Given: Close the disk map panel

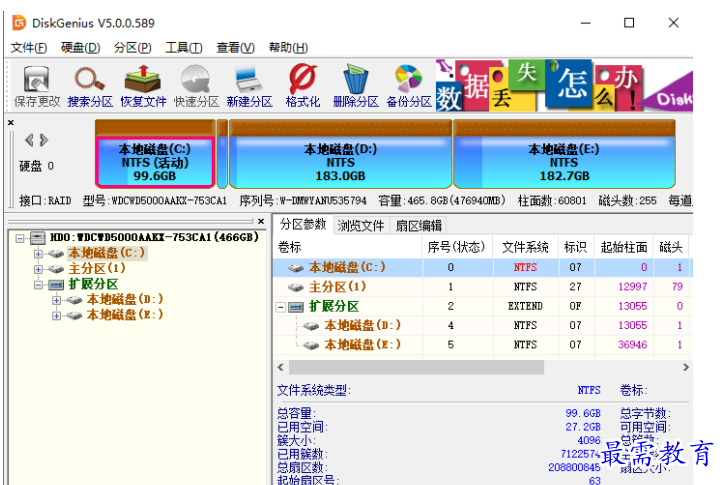Looking at the screenshot, I should 11,123.
